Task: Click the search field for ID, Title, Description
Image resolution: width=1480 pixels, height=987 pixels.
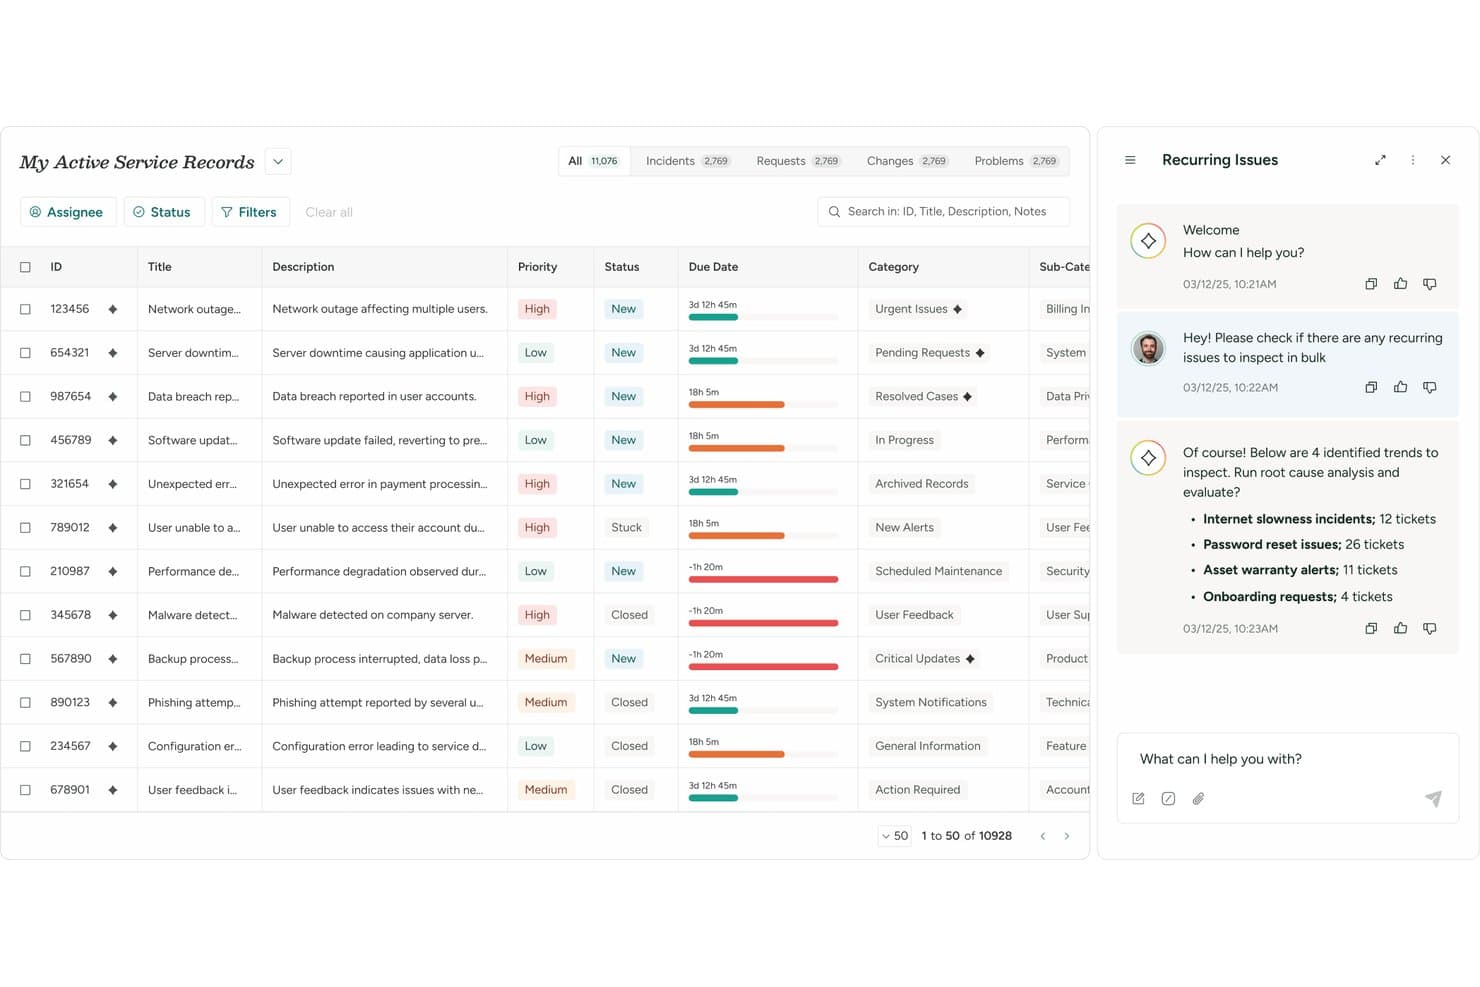Action: (x=943, y=212)
